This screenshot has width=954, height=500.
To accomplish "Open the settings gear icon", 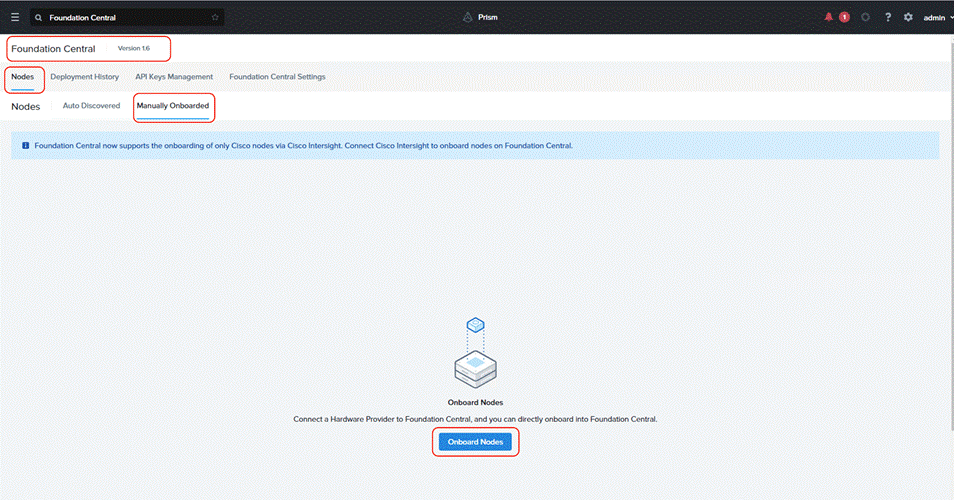I will 908,17.
